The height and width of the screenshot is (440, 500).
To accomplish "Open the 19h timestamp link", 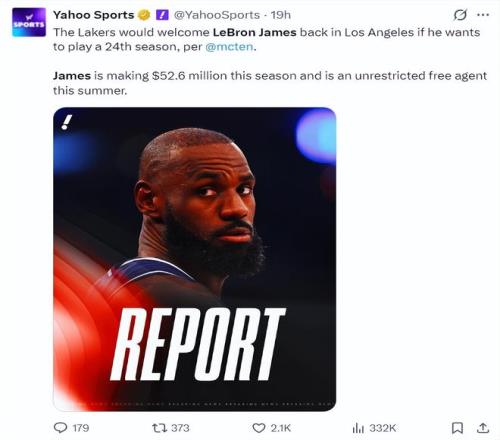I will [x=281, y=15].
